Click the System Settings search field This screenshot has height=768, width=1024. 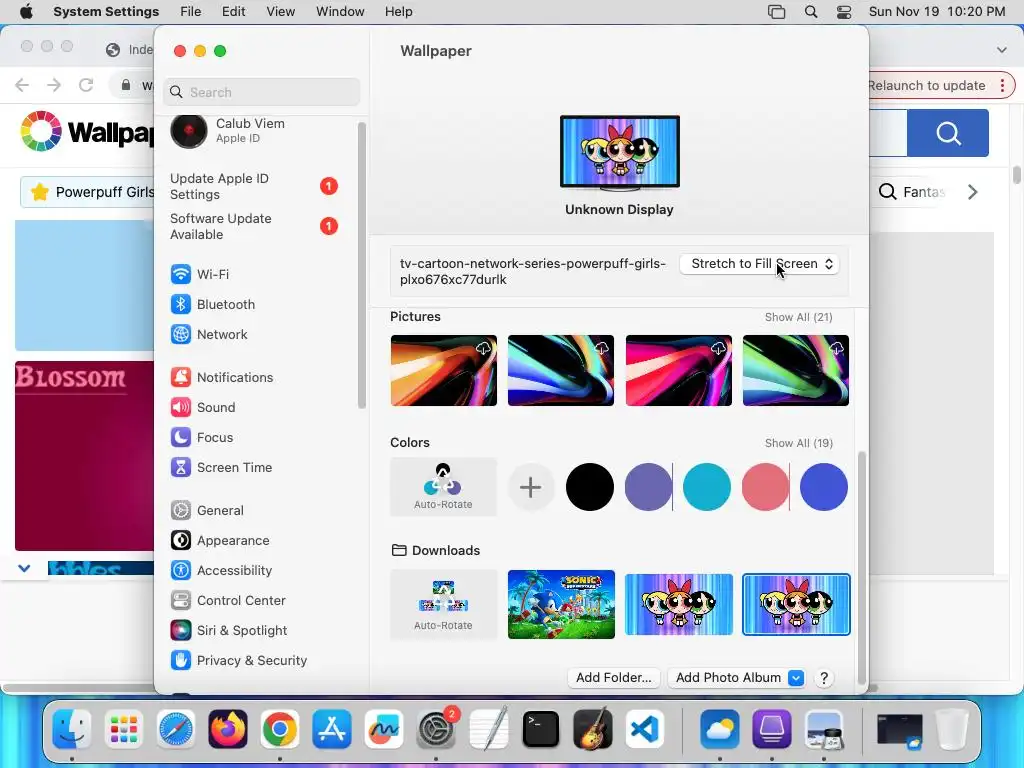coord(261,92)
